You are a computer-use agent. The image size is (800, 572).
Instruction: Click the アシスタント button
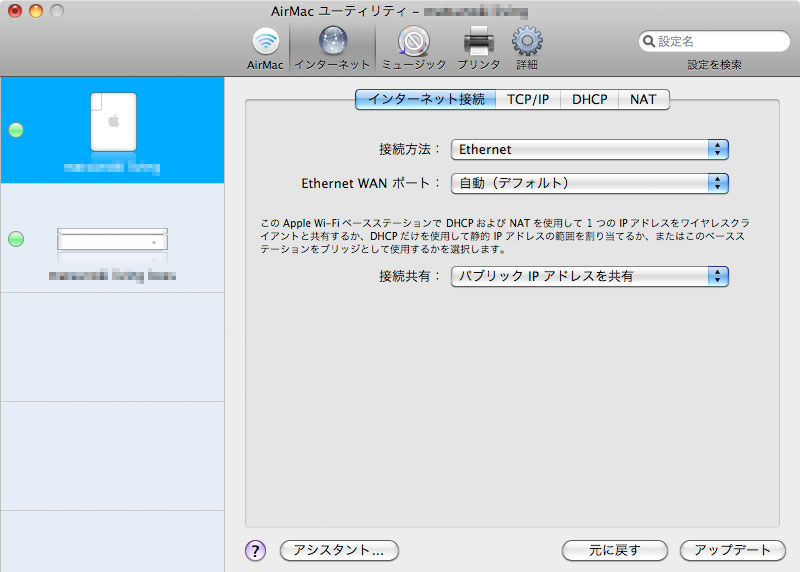coord(339,550)
